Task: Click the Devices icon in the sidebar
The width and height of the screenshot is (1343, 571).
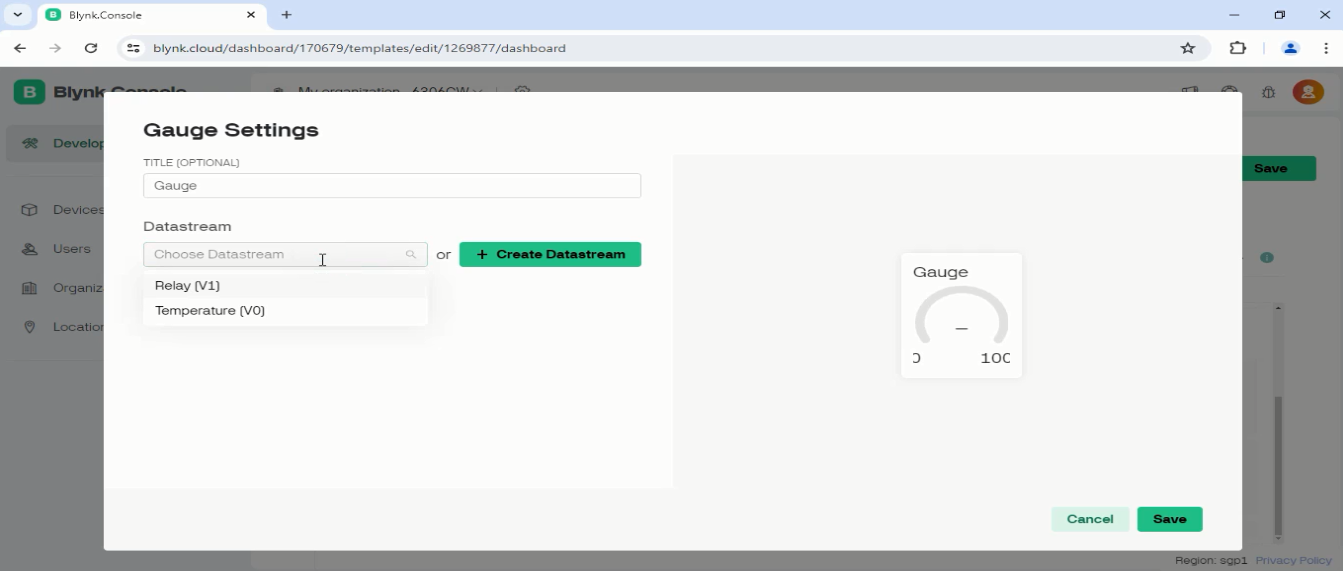Action: (30, 210)
